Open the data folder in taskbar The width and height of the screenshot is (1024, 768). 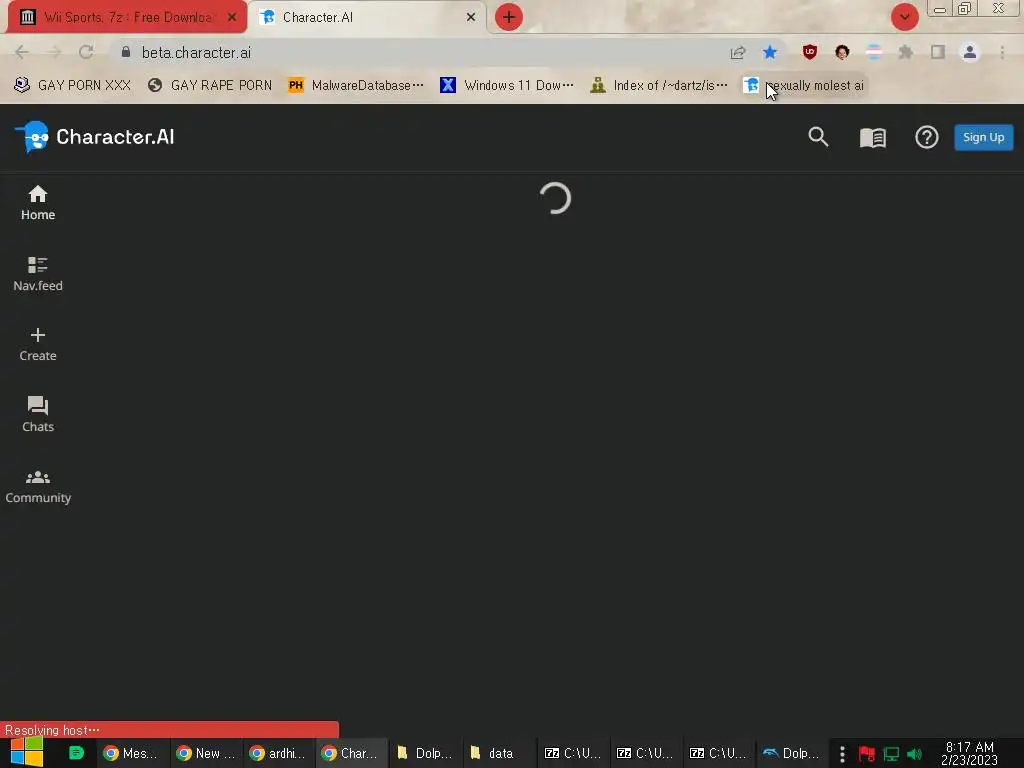(x=498, y=753)
